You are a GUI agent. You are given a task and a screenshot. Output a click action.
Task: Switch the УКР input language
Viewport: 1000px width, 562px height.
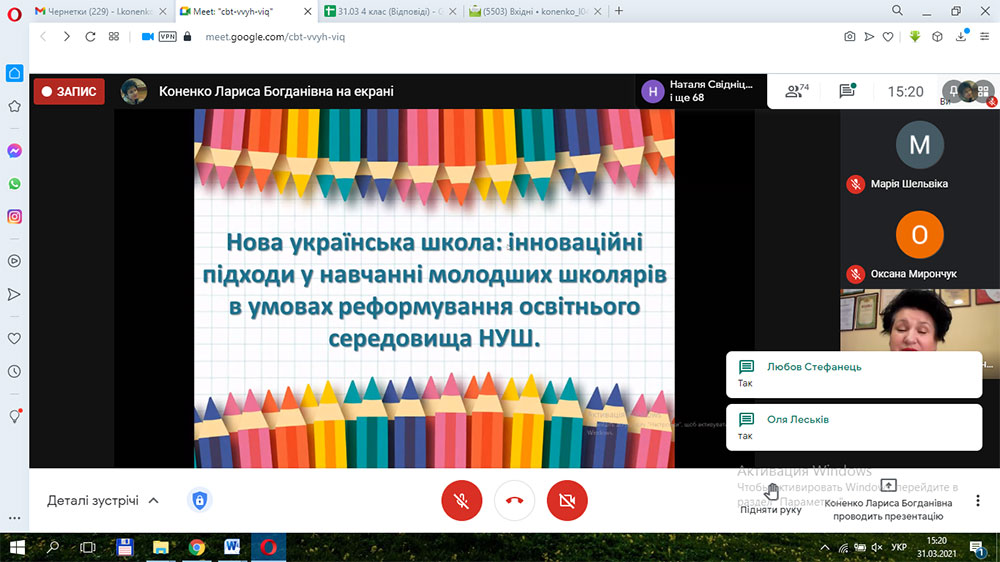[899, 547]
